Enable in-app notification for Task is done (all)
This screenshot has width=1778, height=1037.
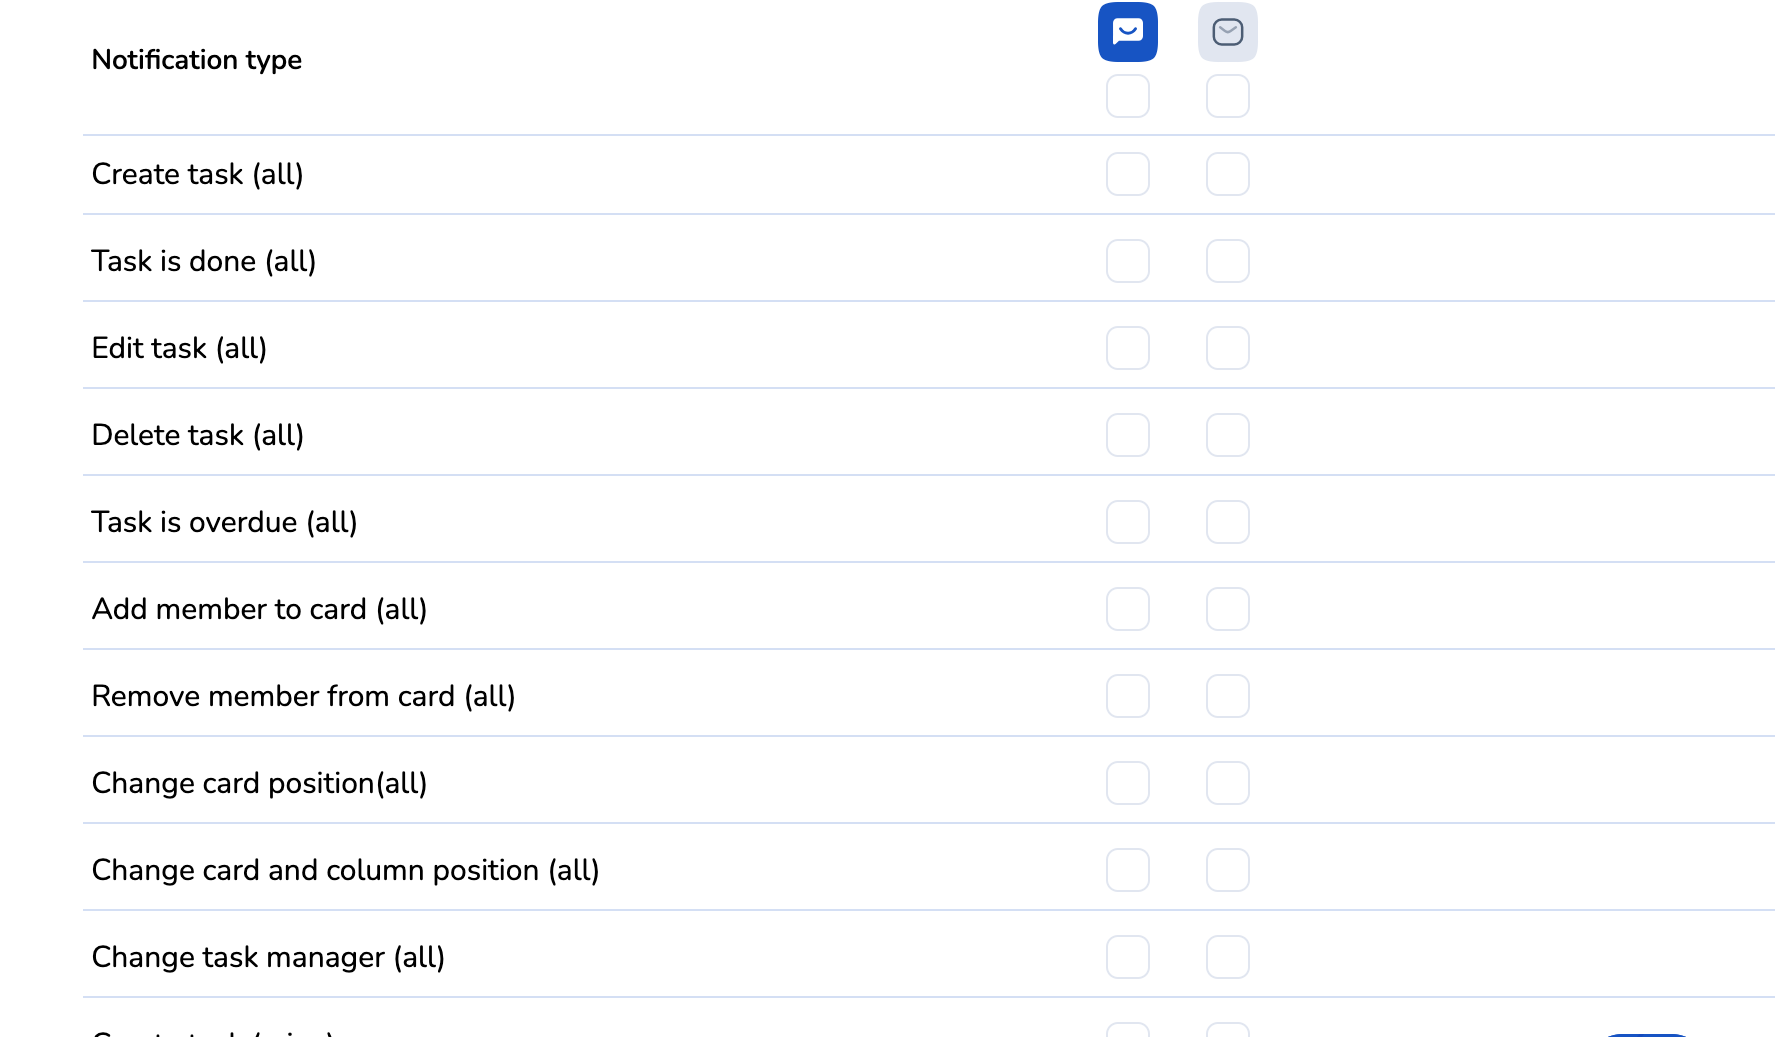(x=1127, y=261)
